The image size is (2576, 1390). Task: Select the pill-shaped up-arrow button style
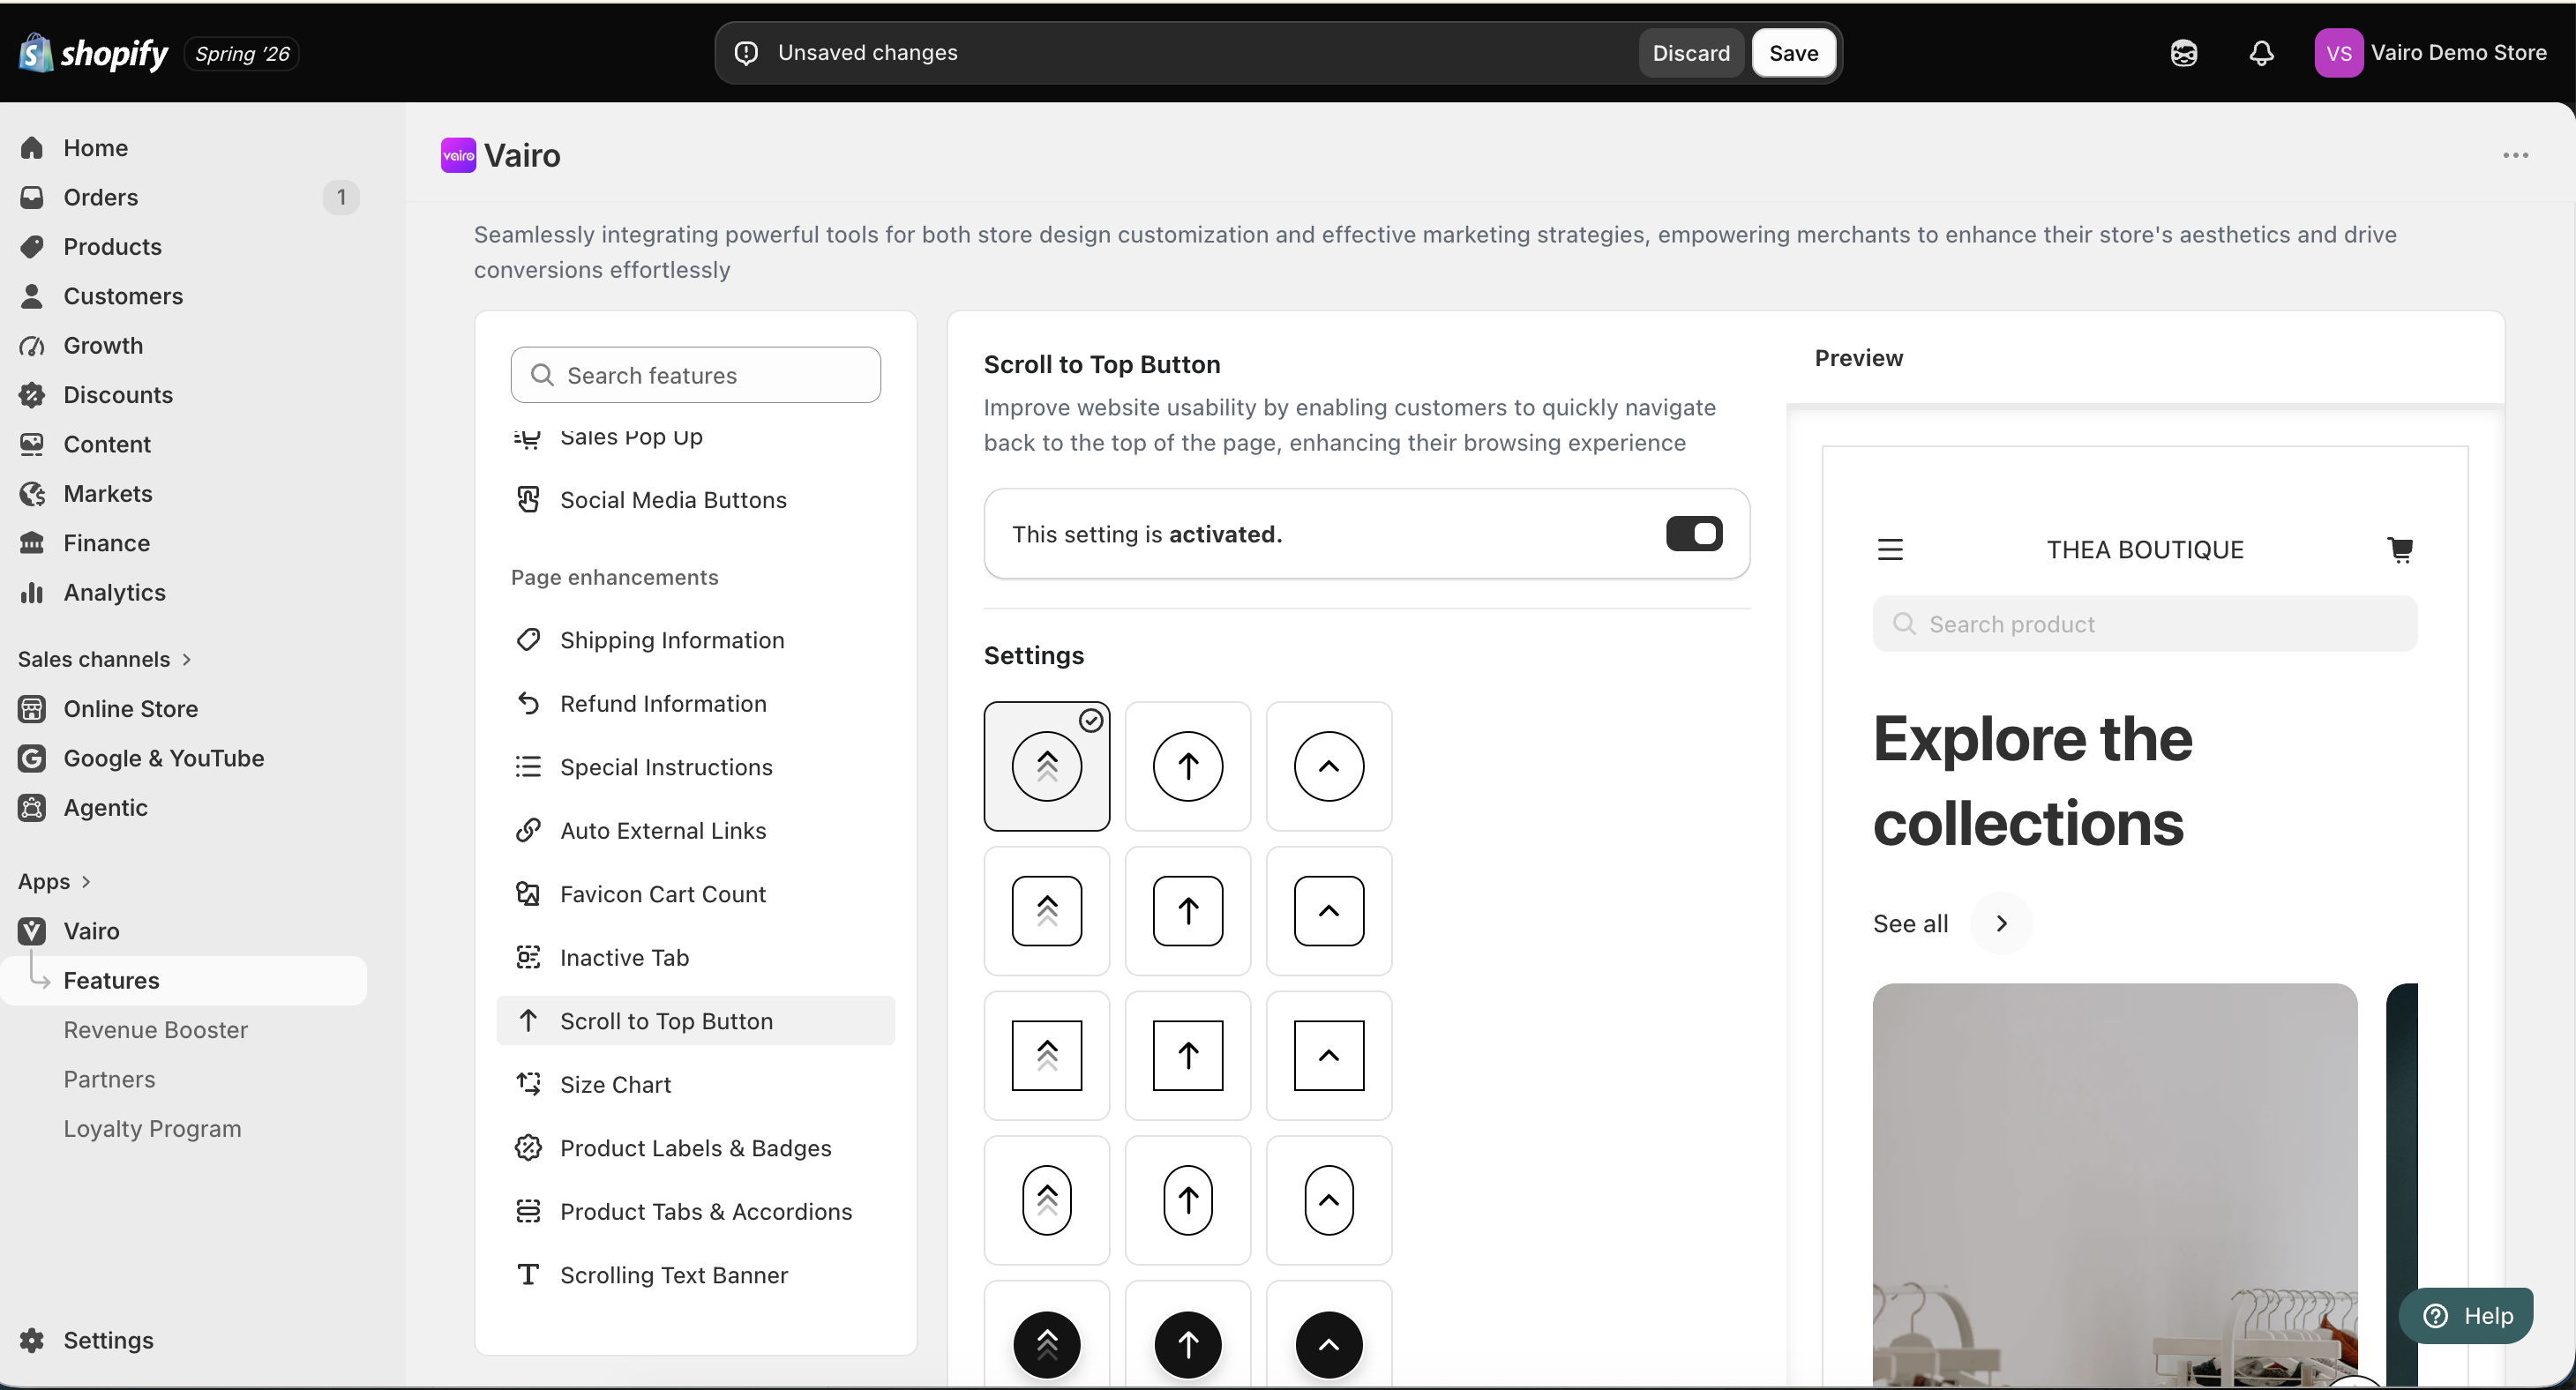(1188, 1199)
